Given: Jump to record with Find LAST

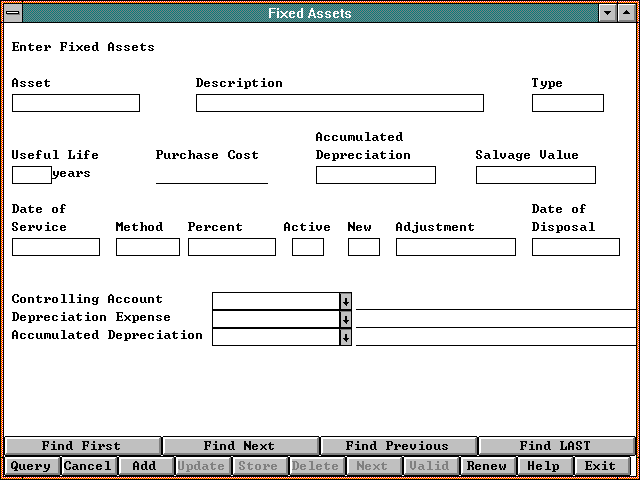Looking at the screenshot, I should pyautogui.click(x=555, y=446).
